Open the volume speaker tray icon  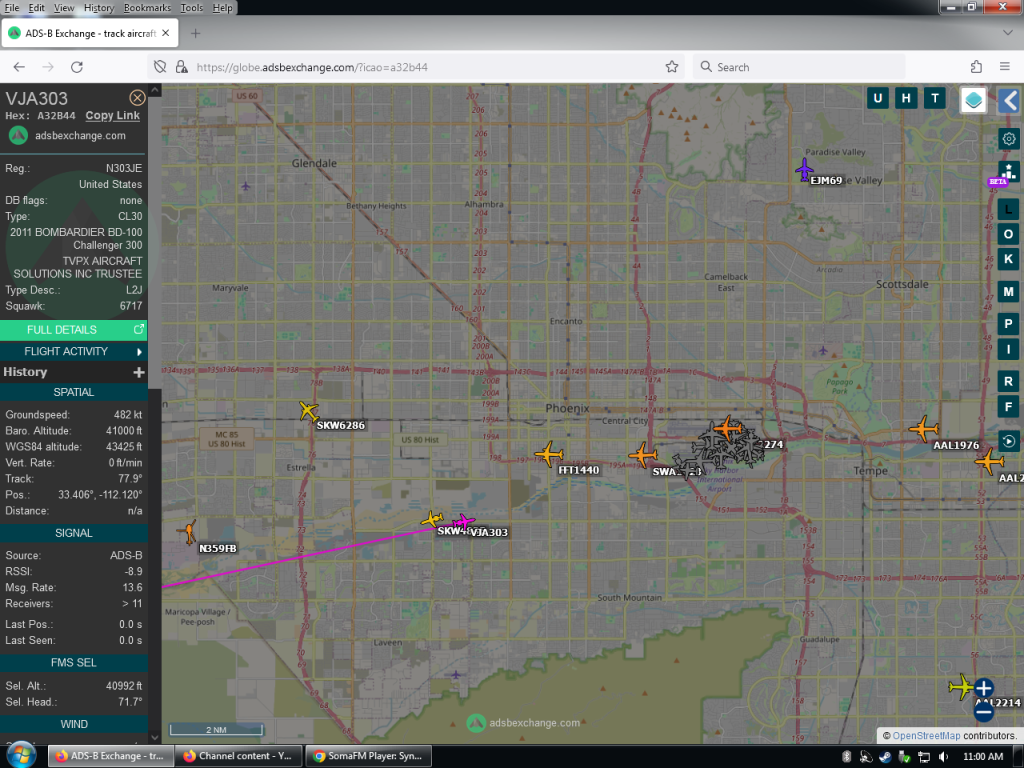943,756
